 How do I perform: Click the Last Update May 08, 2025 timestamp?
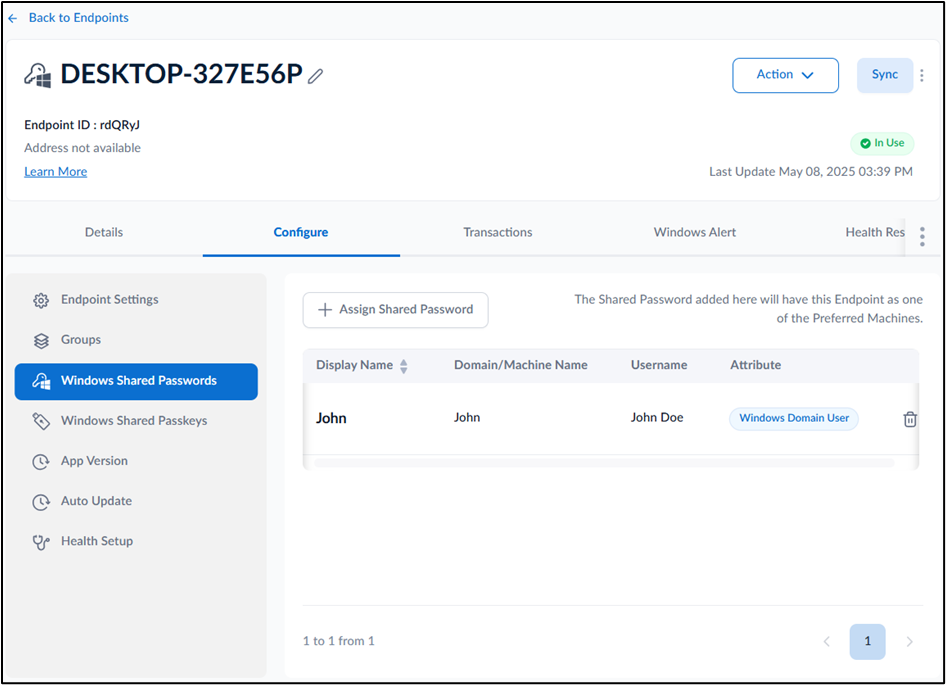tap(810, 172)
